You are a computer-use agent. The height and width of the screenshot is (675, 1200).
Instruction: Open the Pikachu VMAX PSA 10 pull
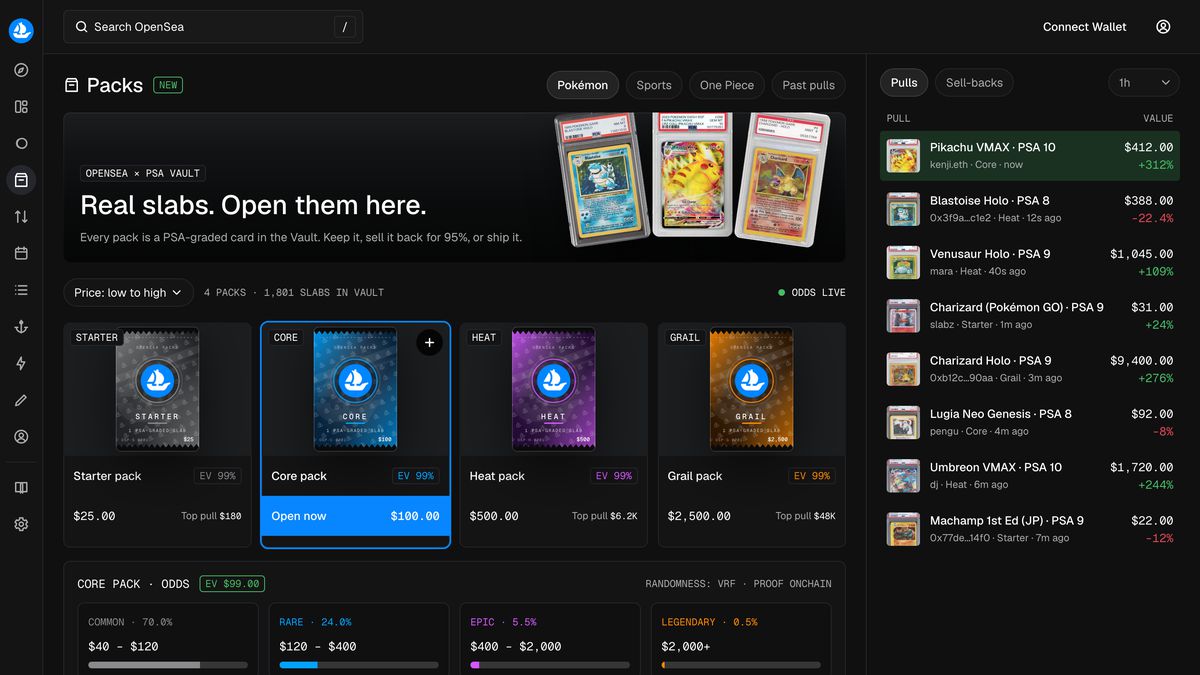click(x=1030, y=156)
